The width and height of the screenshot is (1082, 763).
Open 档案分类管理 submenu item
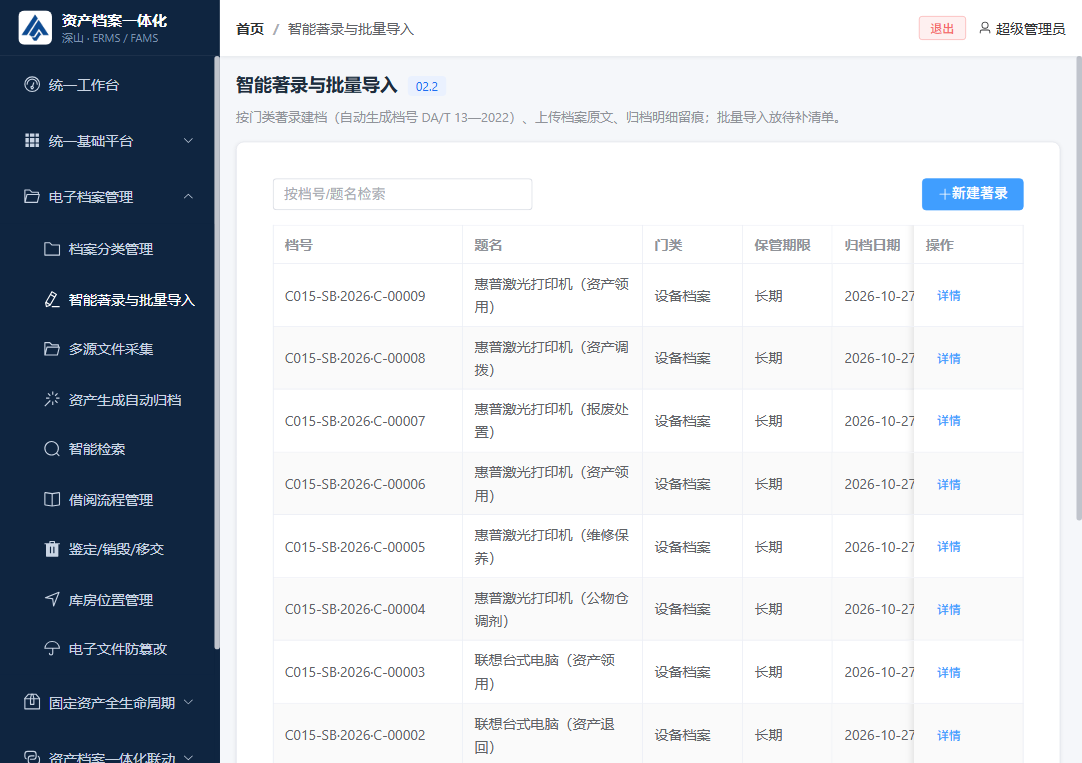click(107, 249)
